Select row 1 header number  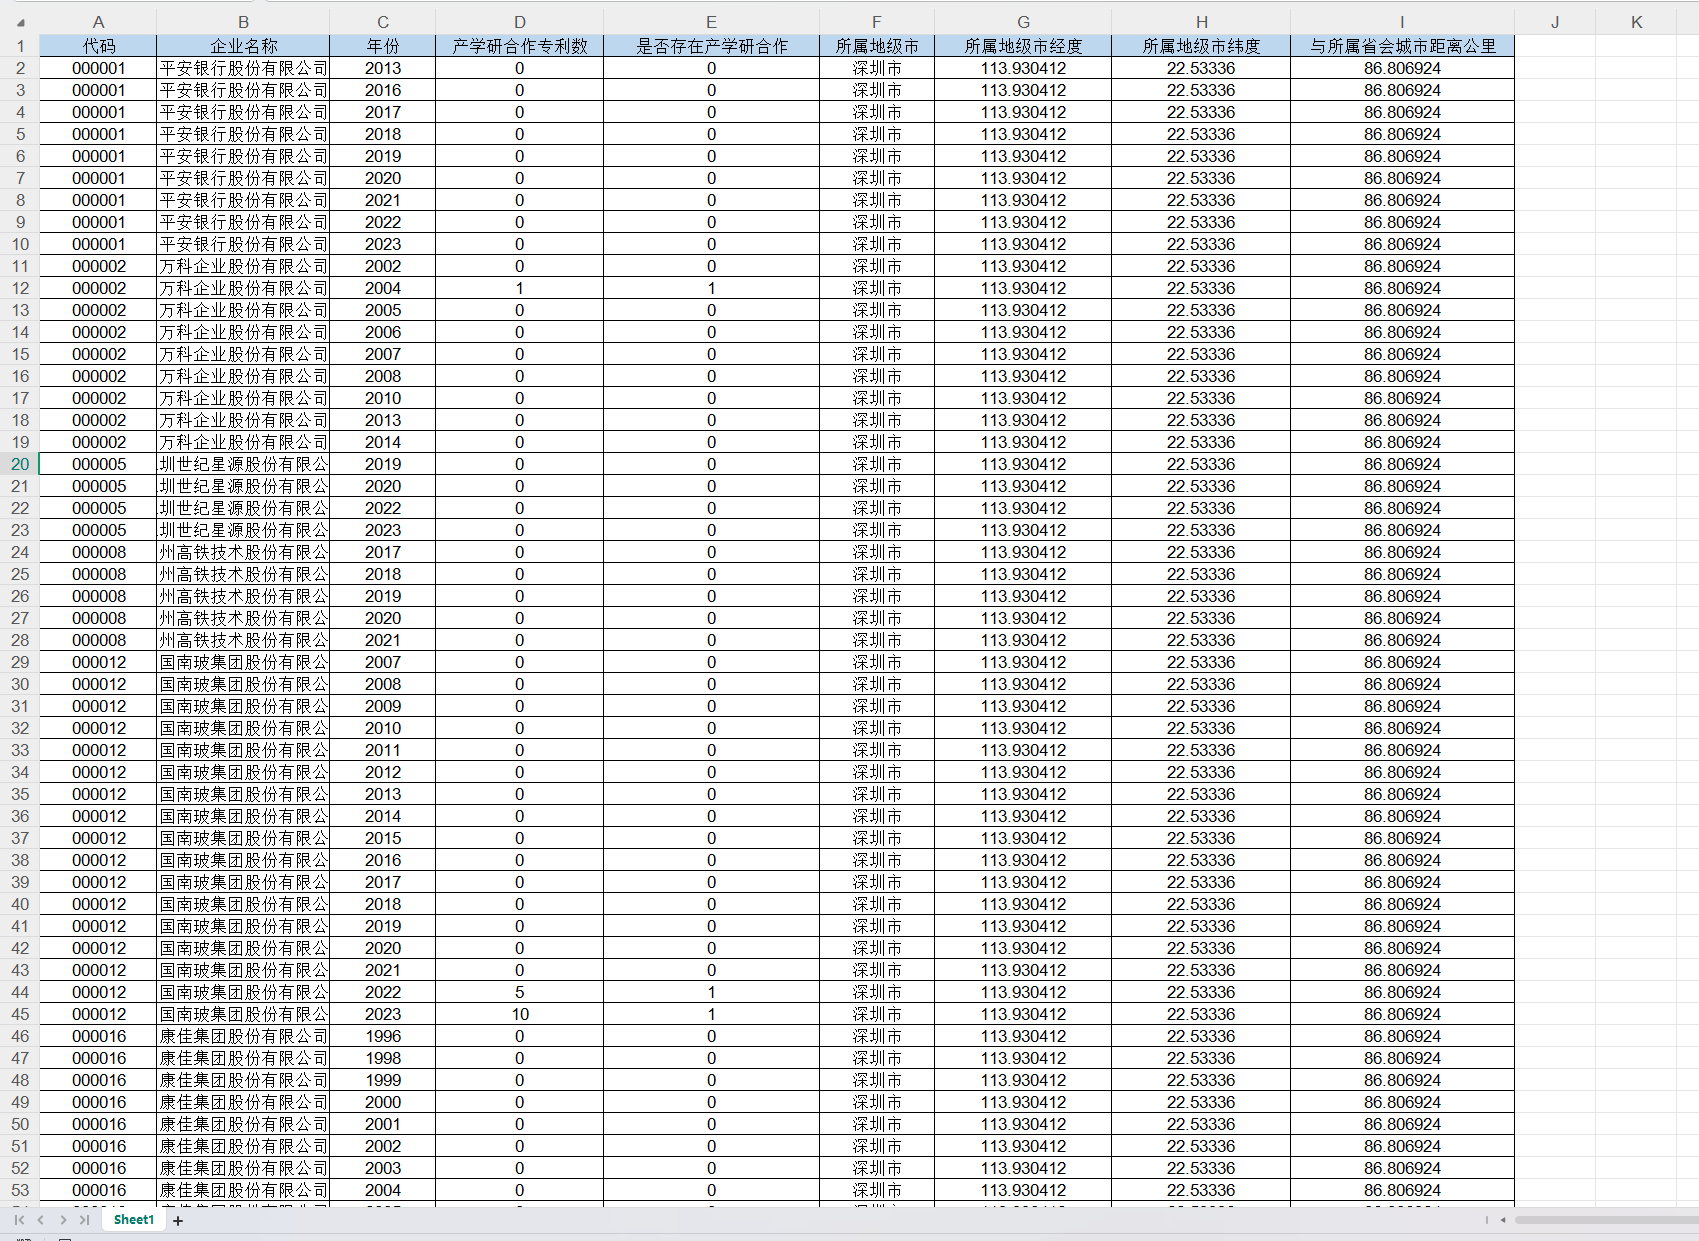pos(20,46)
